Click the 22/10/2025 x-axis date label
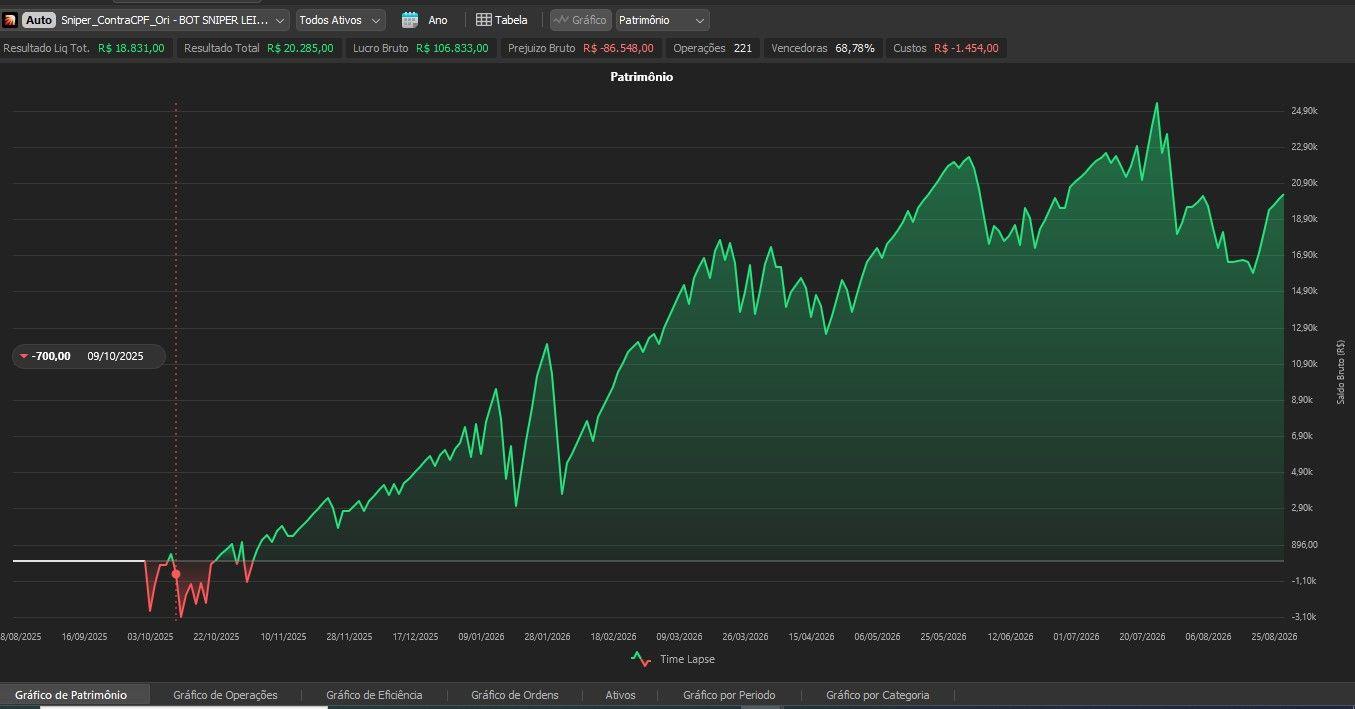The width and height of the screenshot is (1355, 709). [x=216, y=636]
